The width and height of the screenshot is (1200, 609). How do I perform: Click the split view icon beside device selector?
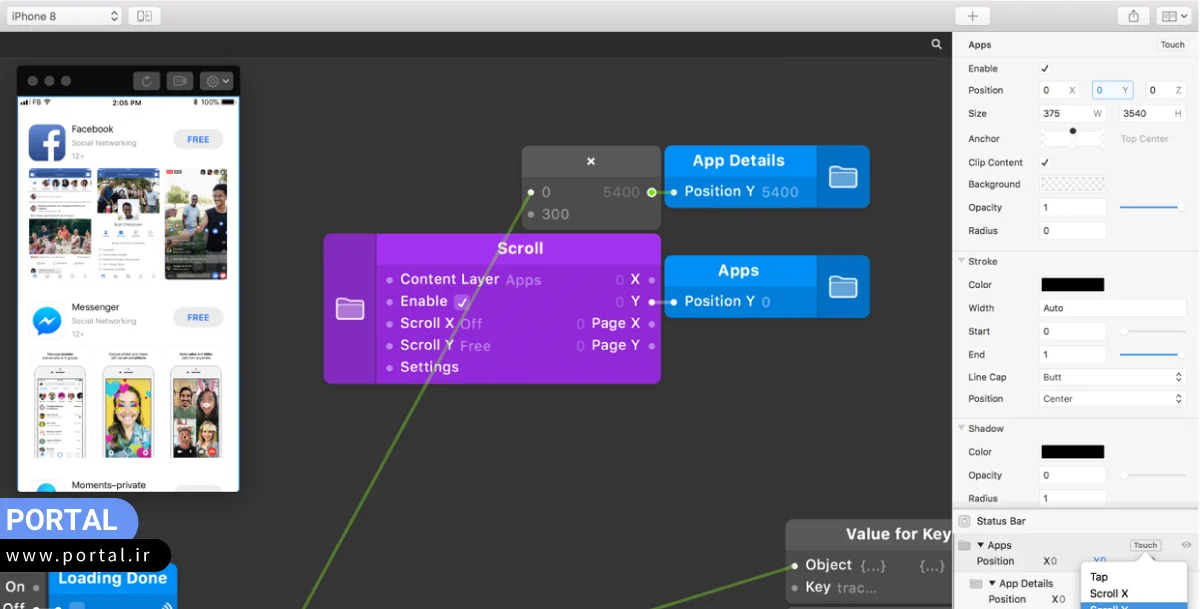[x=145, y=16]
